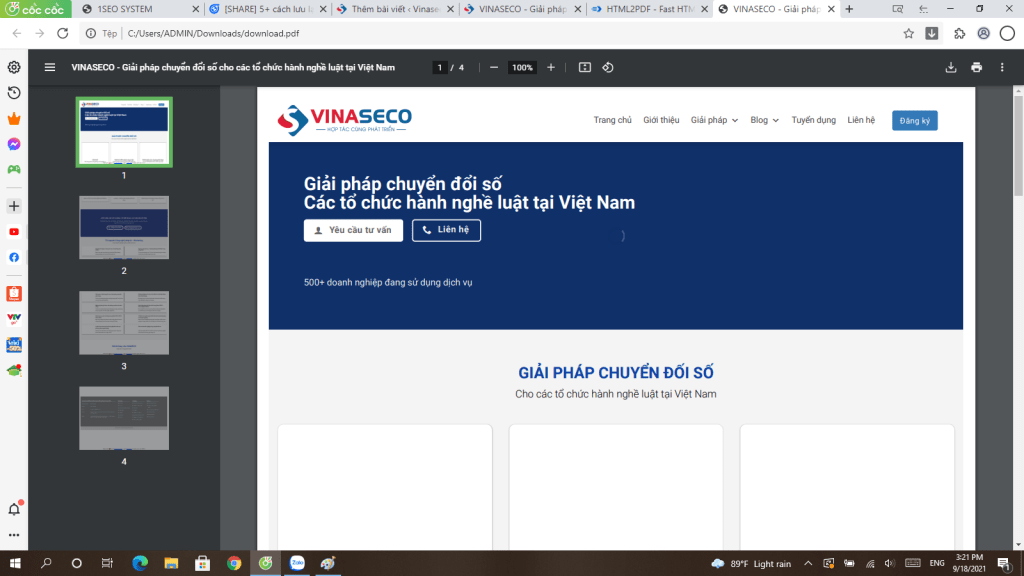Open Google Chrome from the taskbar
1024x576 pixels.
point(234,563)
